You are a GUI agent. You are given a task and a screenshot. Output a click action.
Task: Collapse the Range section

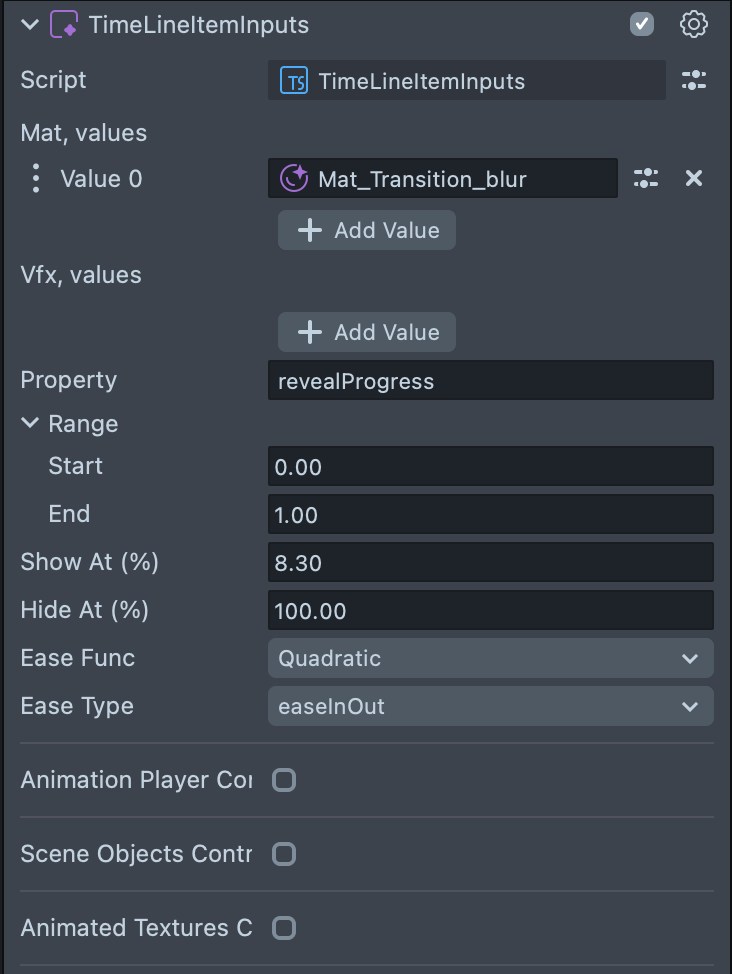(29, 424)
